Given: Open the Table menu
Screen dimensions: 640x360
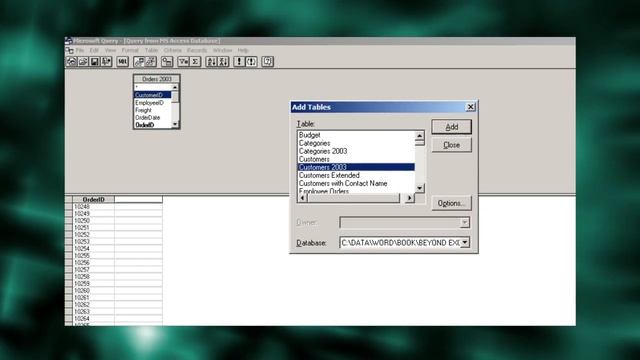Looking at the screenshot, I should (x=151, y=50).
